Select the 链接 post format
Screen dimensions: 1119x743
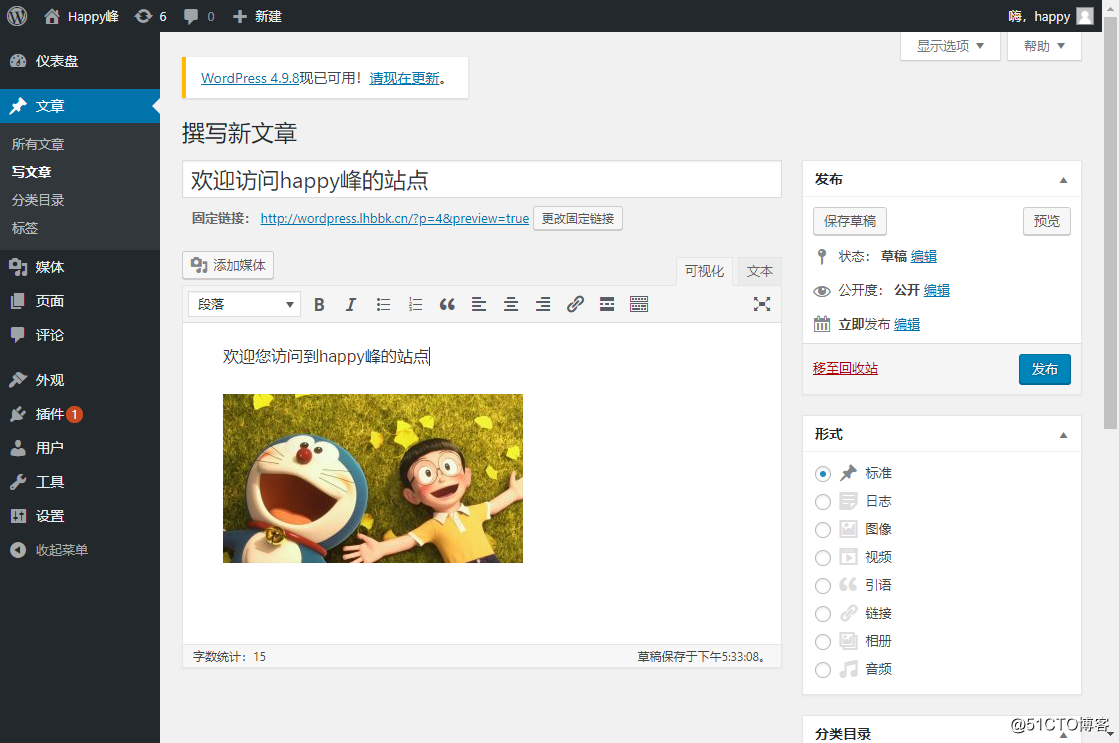pyautogui.click(x=823, y=614)
